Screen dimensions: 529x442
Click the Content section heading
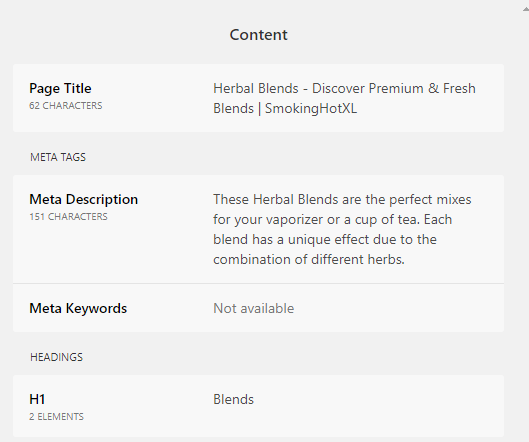pos(258,35)
